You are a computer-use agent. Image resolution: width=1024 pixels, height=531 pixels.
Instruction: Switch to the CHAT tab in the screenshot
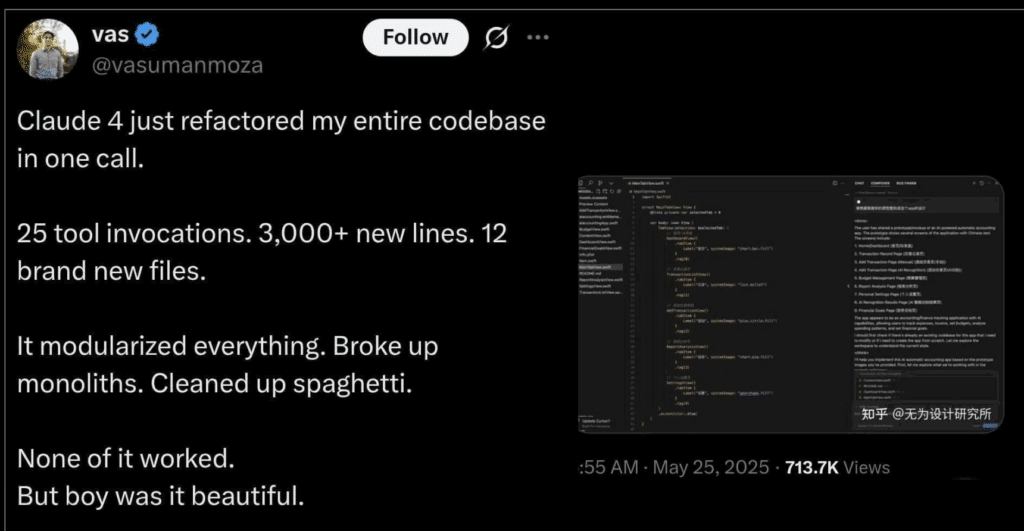point(859,184)
